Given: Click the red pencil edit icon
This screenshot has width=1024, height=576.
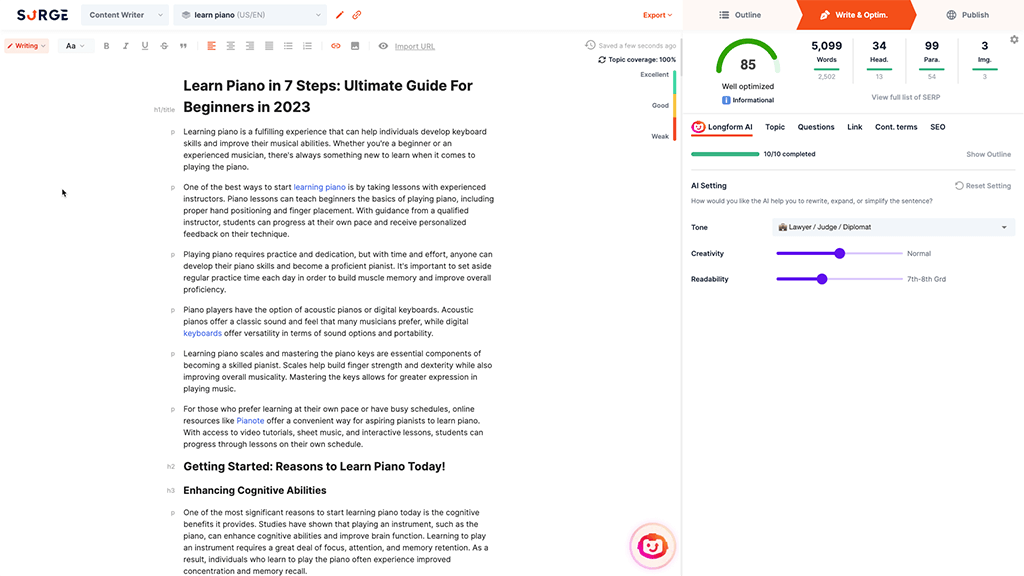Looking at the screenshot, I should pos(340,15).
